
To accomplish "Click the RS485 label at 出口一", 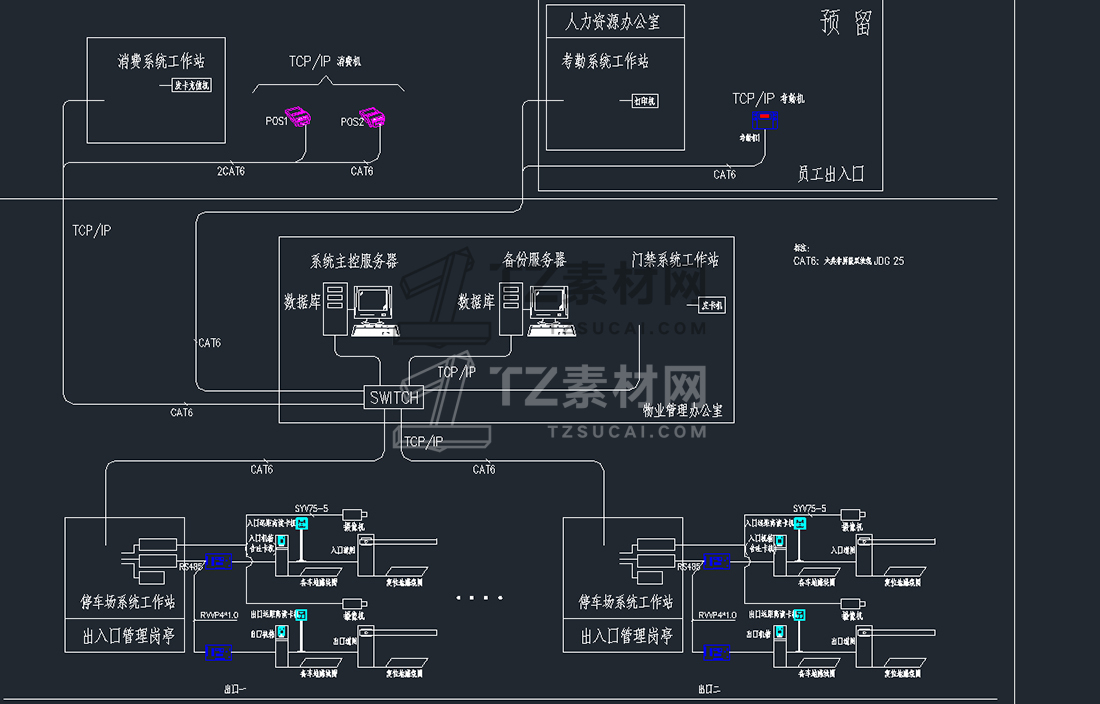I will [x=190, y=566].
